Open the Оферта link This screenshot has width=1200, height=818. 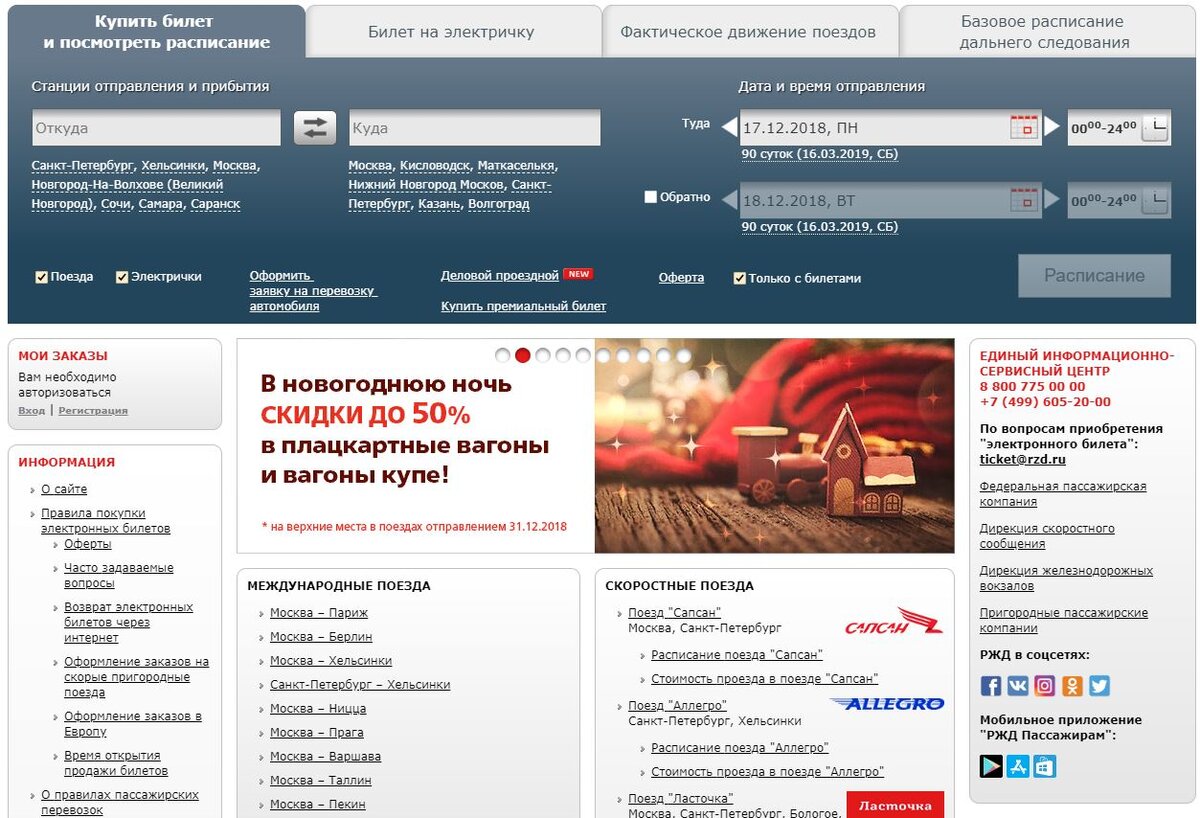click(681, 278)
